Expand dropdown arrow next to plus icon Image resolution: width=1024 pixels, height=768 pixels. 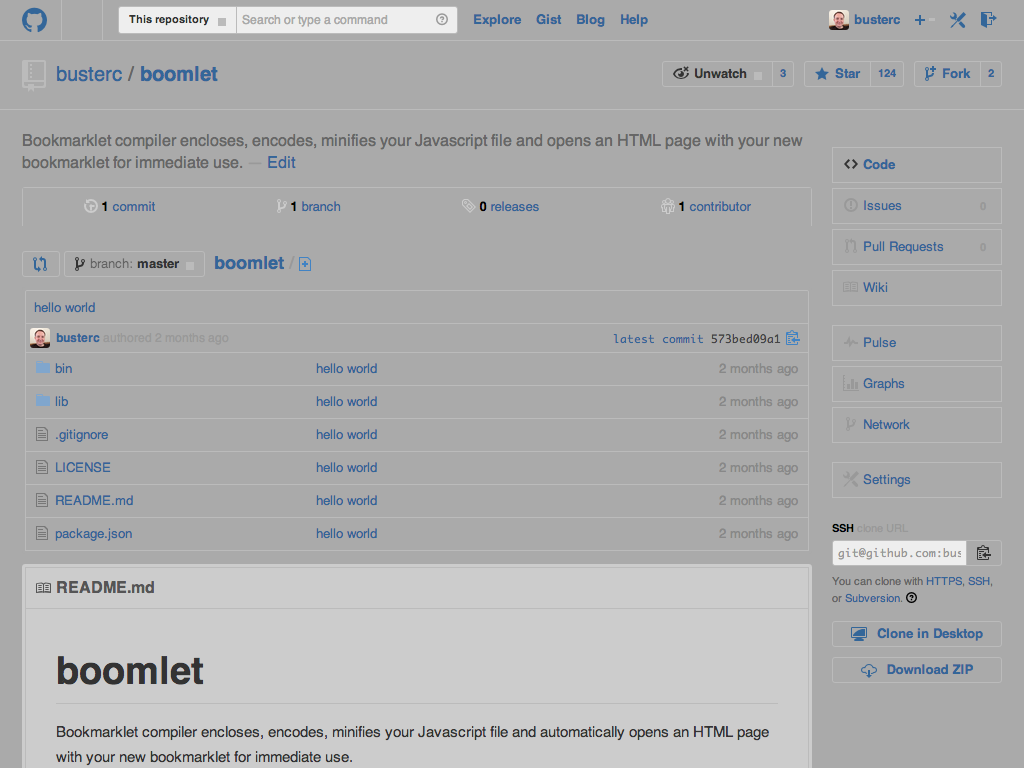click(x=933, y=20)
